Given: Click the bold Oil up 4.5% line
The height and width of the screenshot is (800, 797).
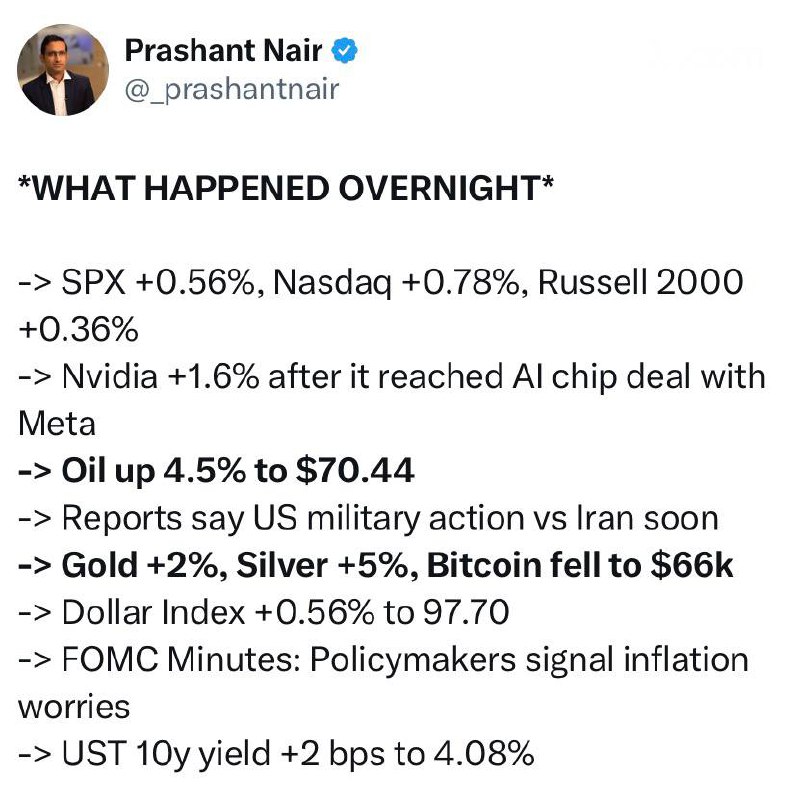Looking at the screenshot, I should click(216, 470).
